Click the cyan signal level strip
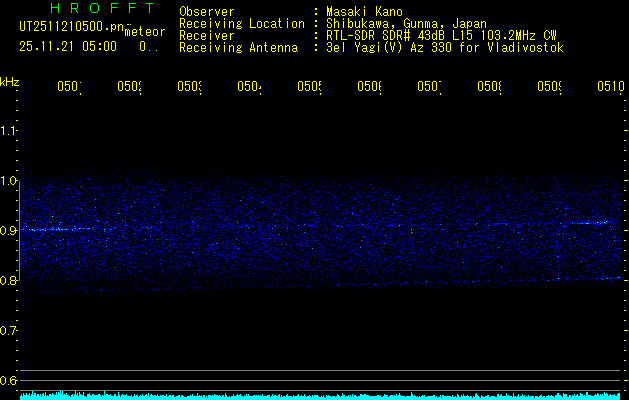The image size is (629, 400). (x=320, y=395)
